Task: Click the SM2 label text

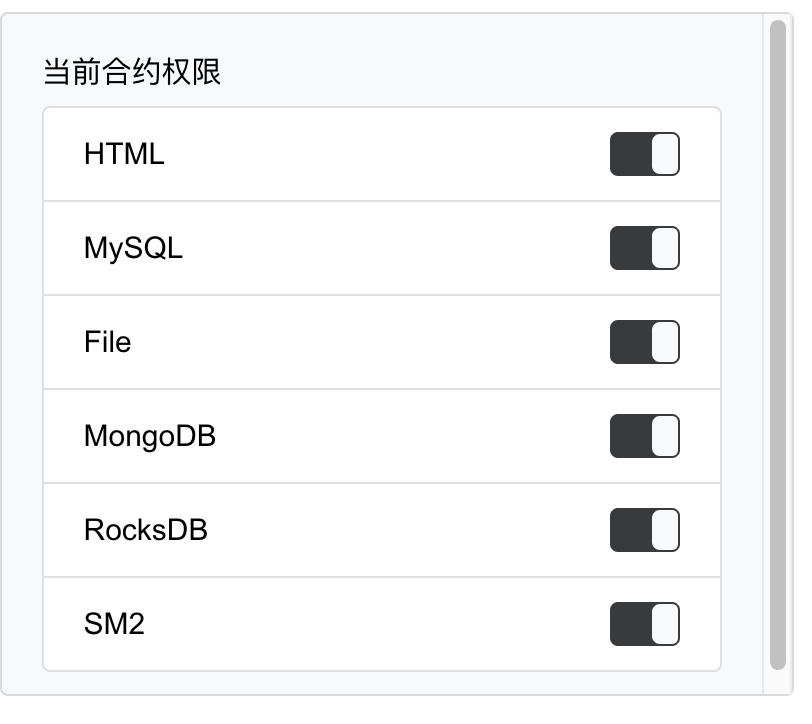Action: [114, 624]
